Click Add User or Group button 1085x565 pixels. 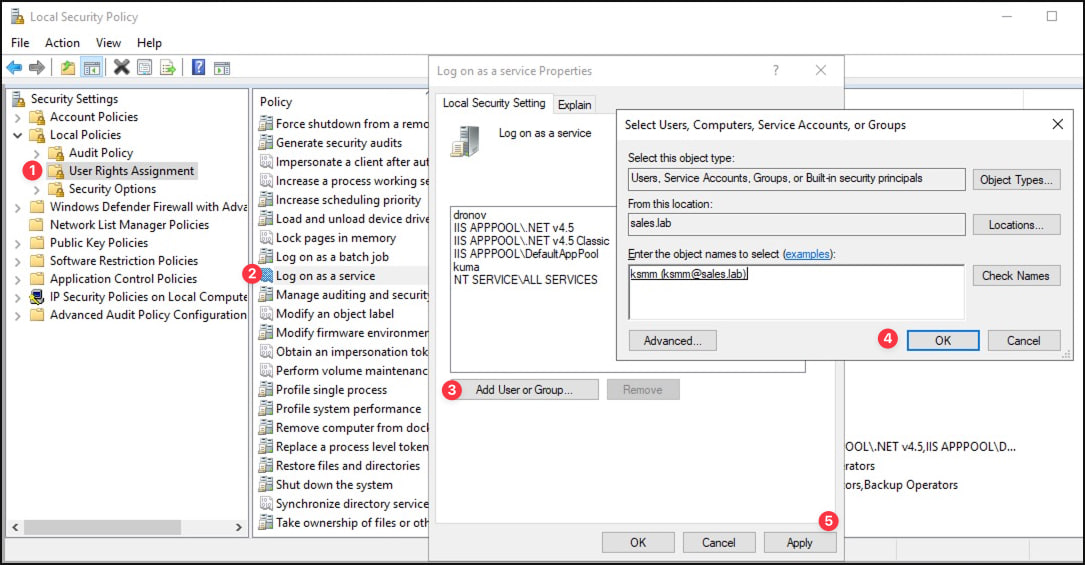tap(524, 389)
